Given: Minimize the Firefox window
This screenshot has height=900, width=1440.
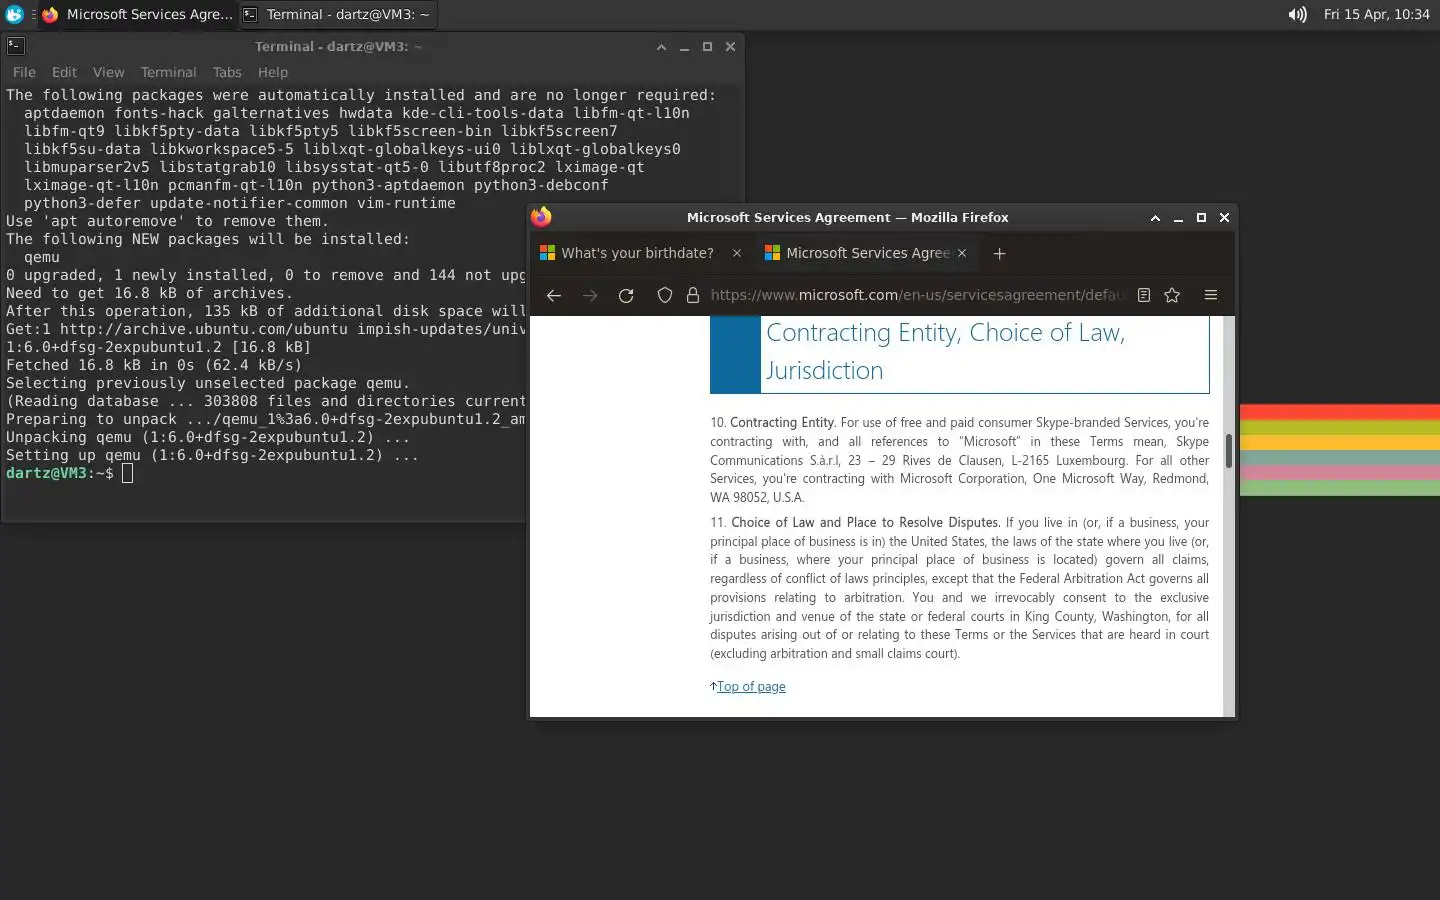Looking at the screenshot, I should coord(1178,218).
